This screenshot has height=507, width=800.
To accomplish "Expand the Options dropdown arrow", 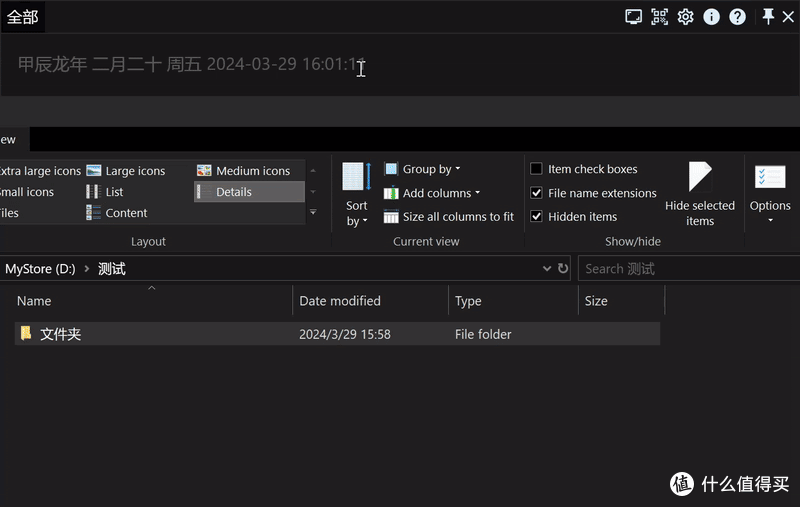I will [770, 220].
